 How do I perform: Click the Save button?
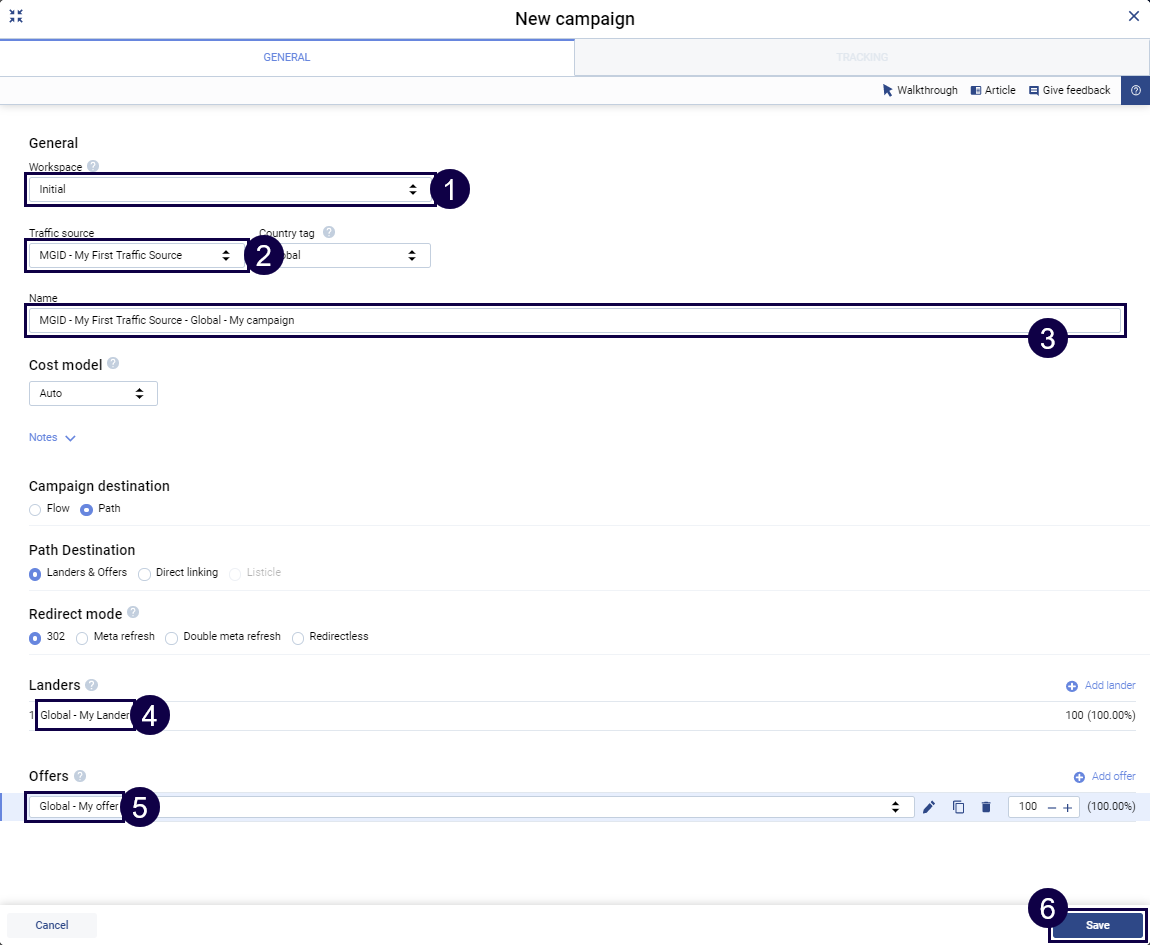[x=1097, y=925]
